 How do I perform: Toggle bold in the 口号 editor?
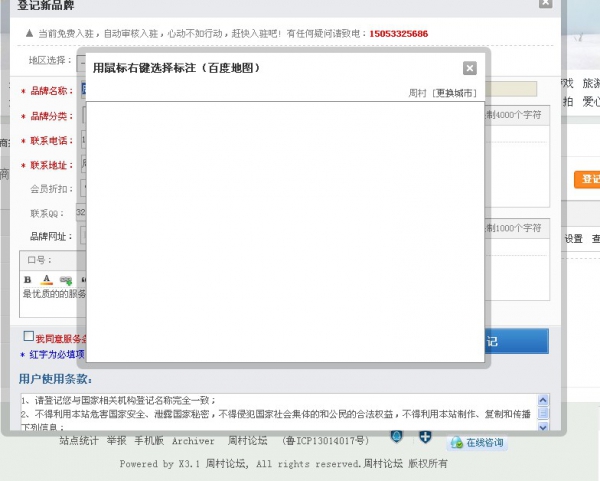point(28,280)
